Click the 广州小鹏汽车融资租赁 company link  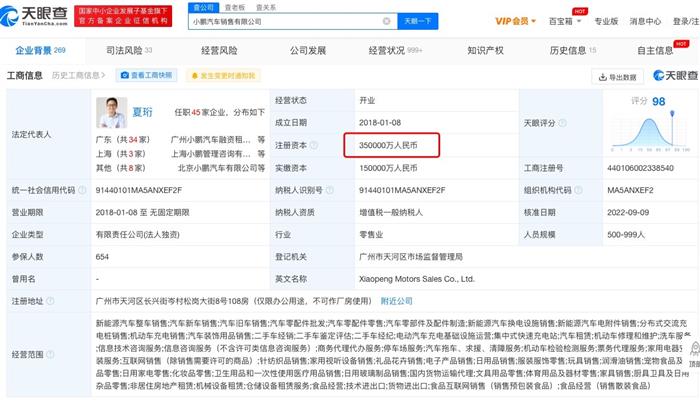211,140
